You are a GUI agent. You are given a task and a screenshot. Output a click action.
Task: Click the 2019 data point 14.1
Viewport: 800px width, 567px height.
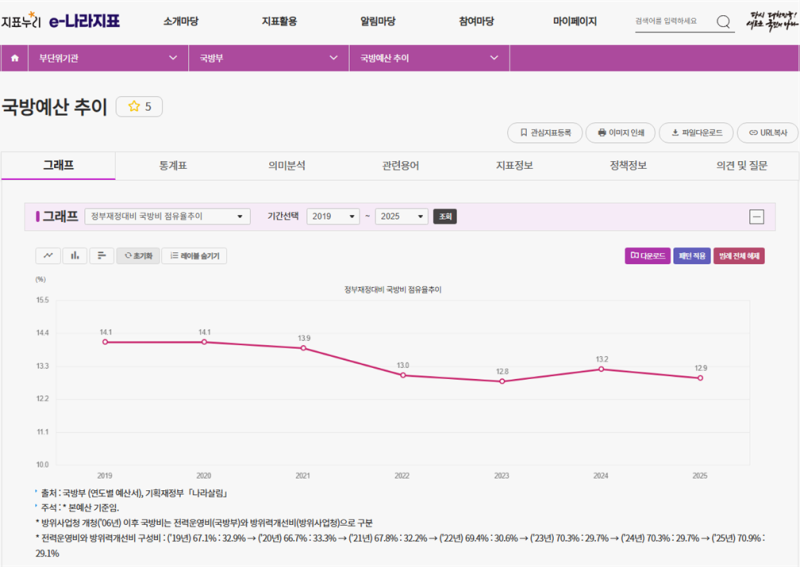tap(105, 342)
